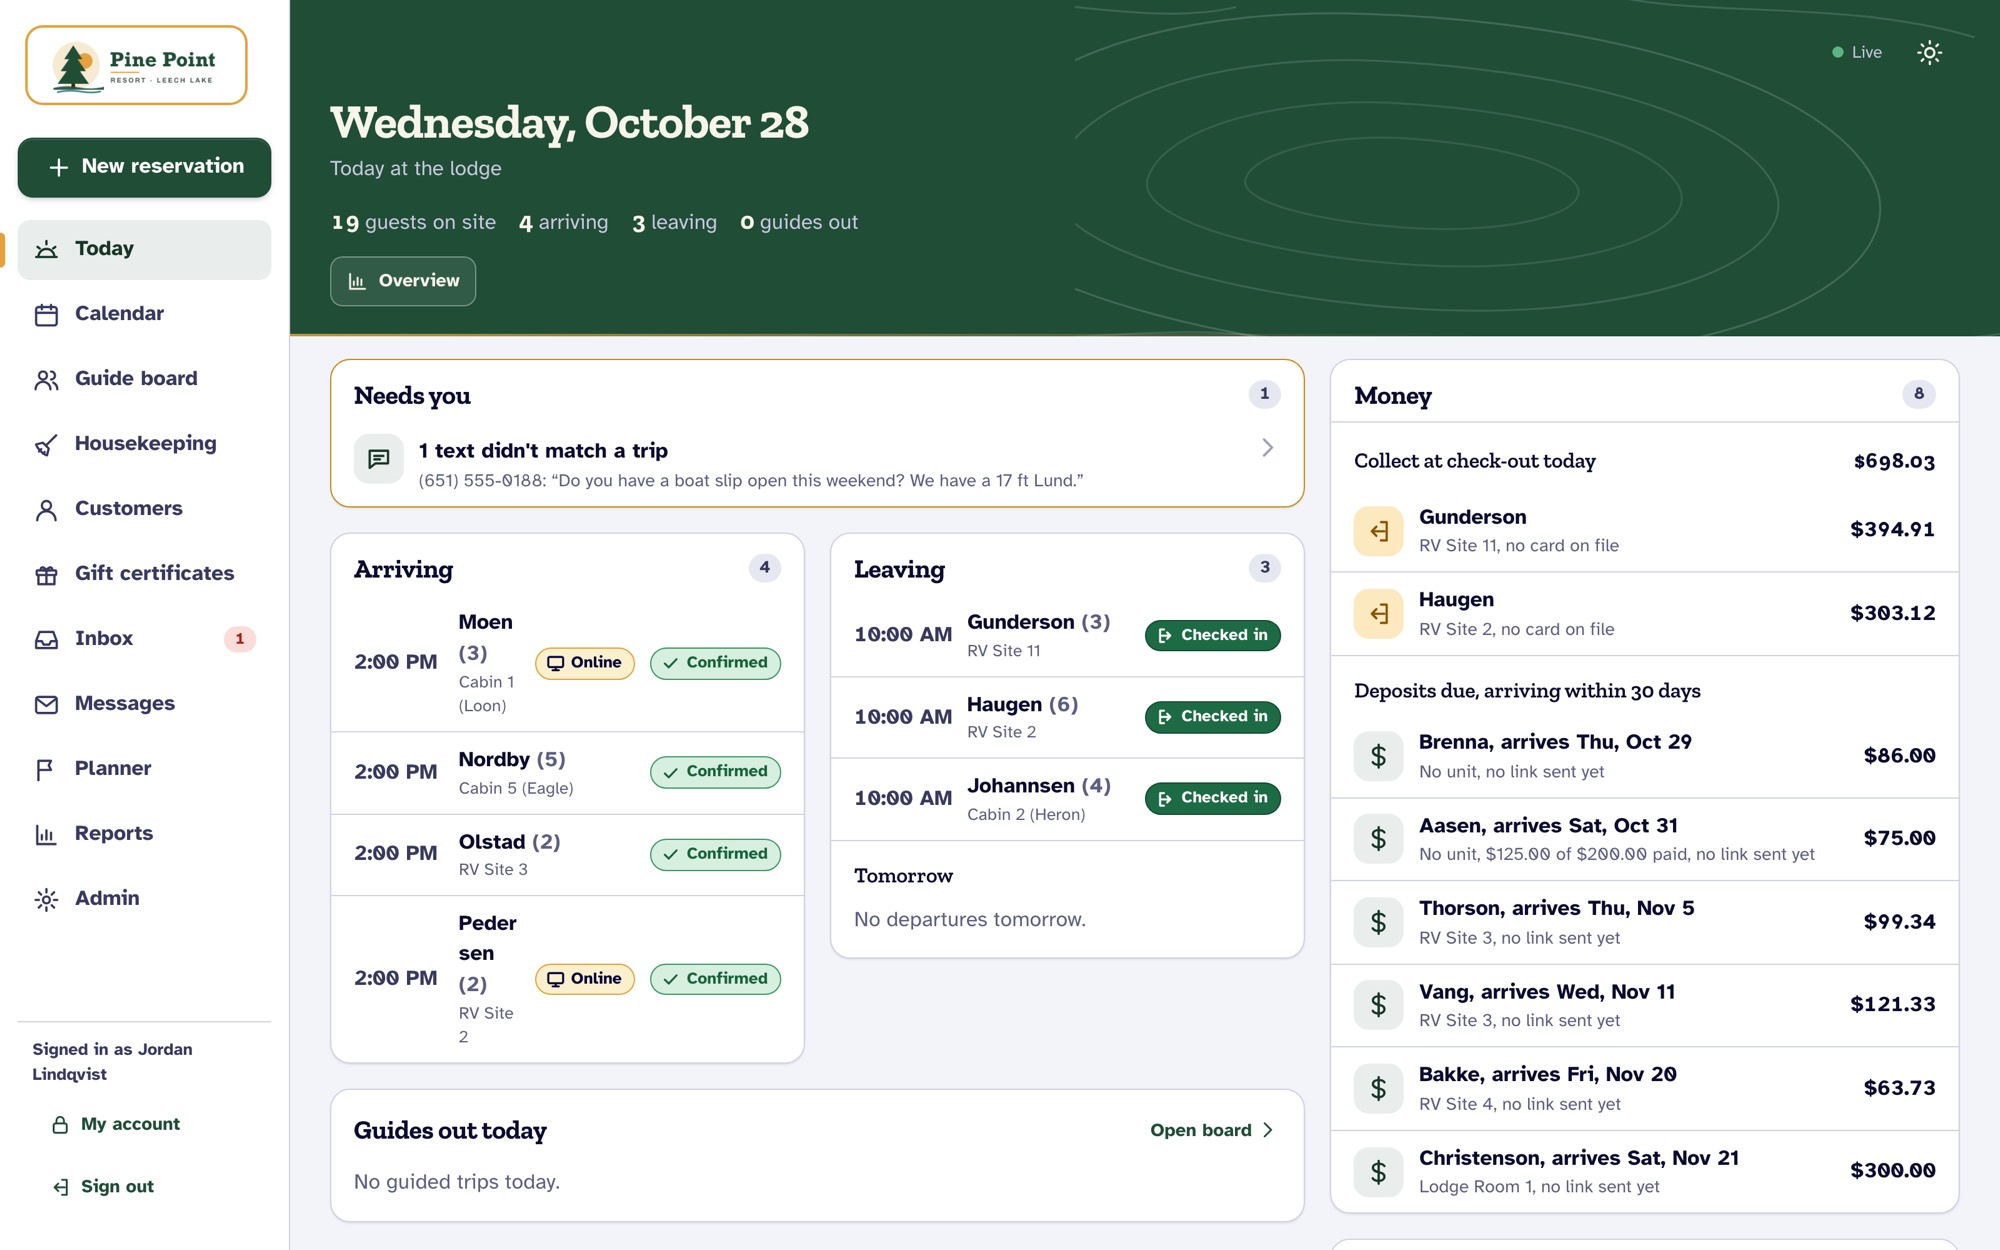Click the dollar icon for Thorson deposit
2000x1250 pixels.
1379,922
